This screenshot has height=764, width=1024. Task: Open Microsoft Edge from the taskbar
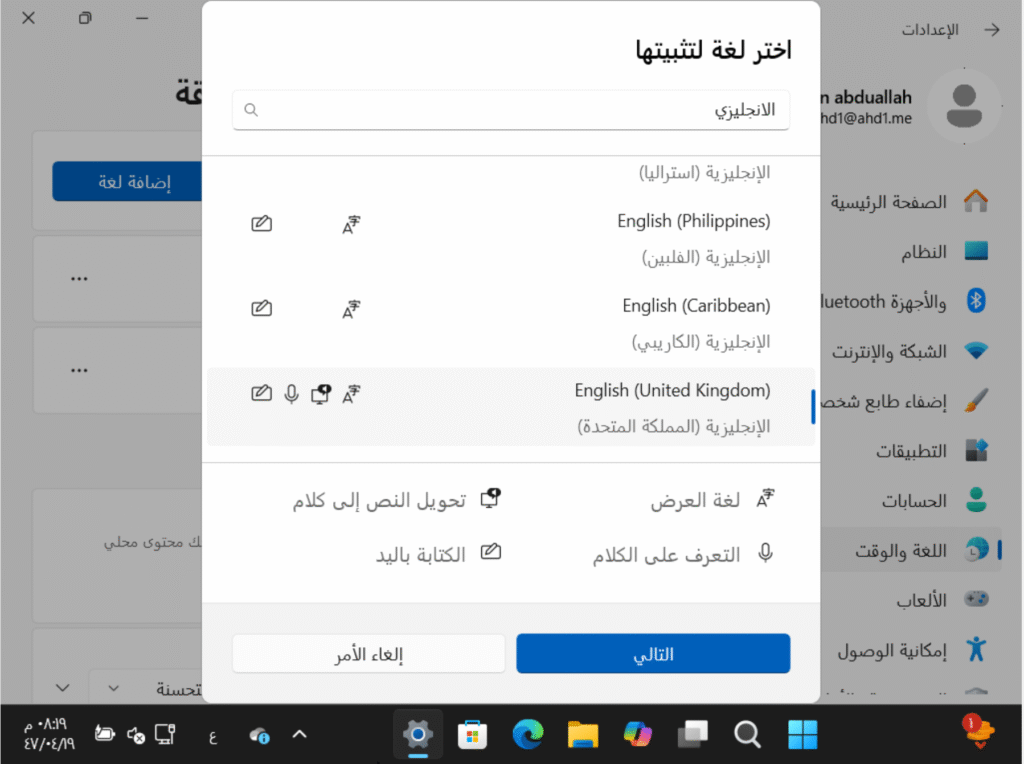pos(527,735)
